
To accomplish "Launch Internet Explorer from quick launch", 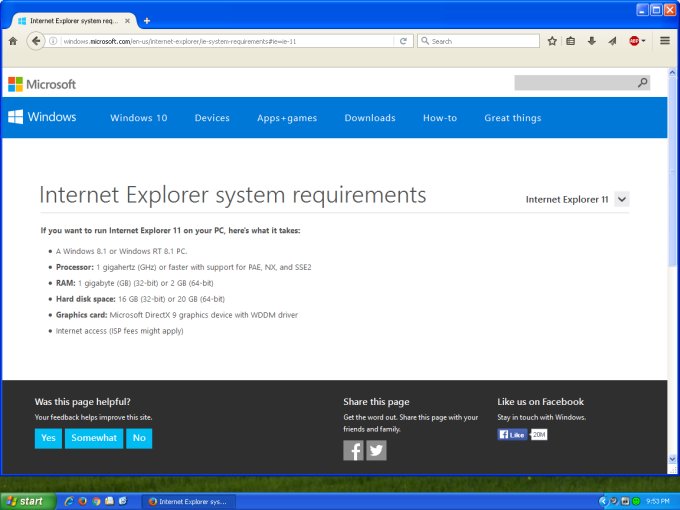I will tap(69, 501).
